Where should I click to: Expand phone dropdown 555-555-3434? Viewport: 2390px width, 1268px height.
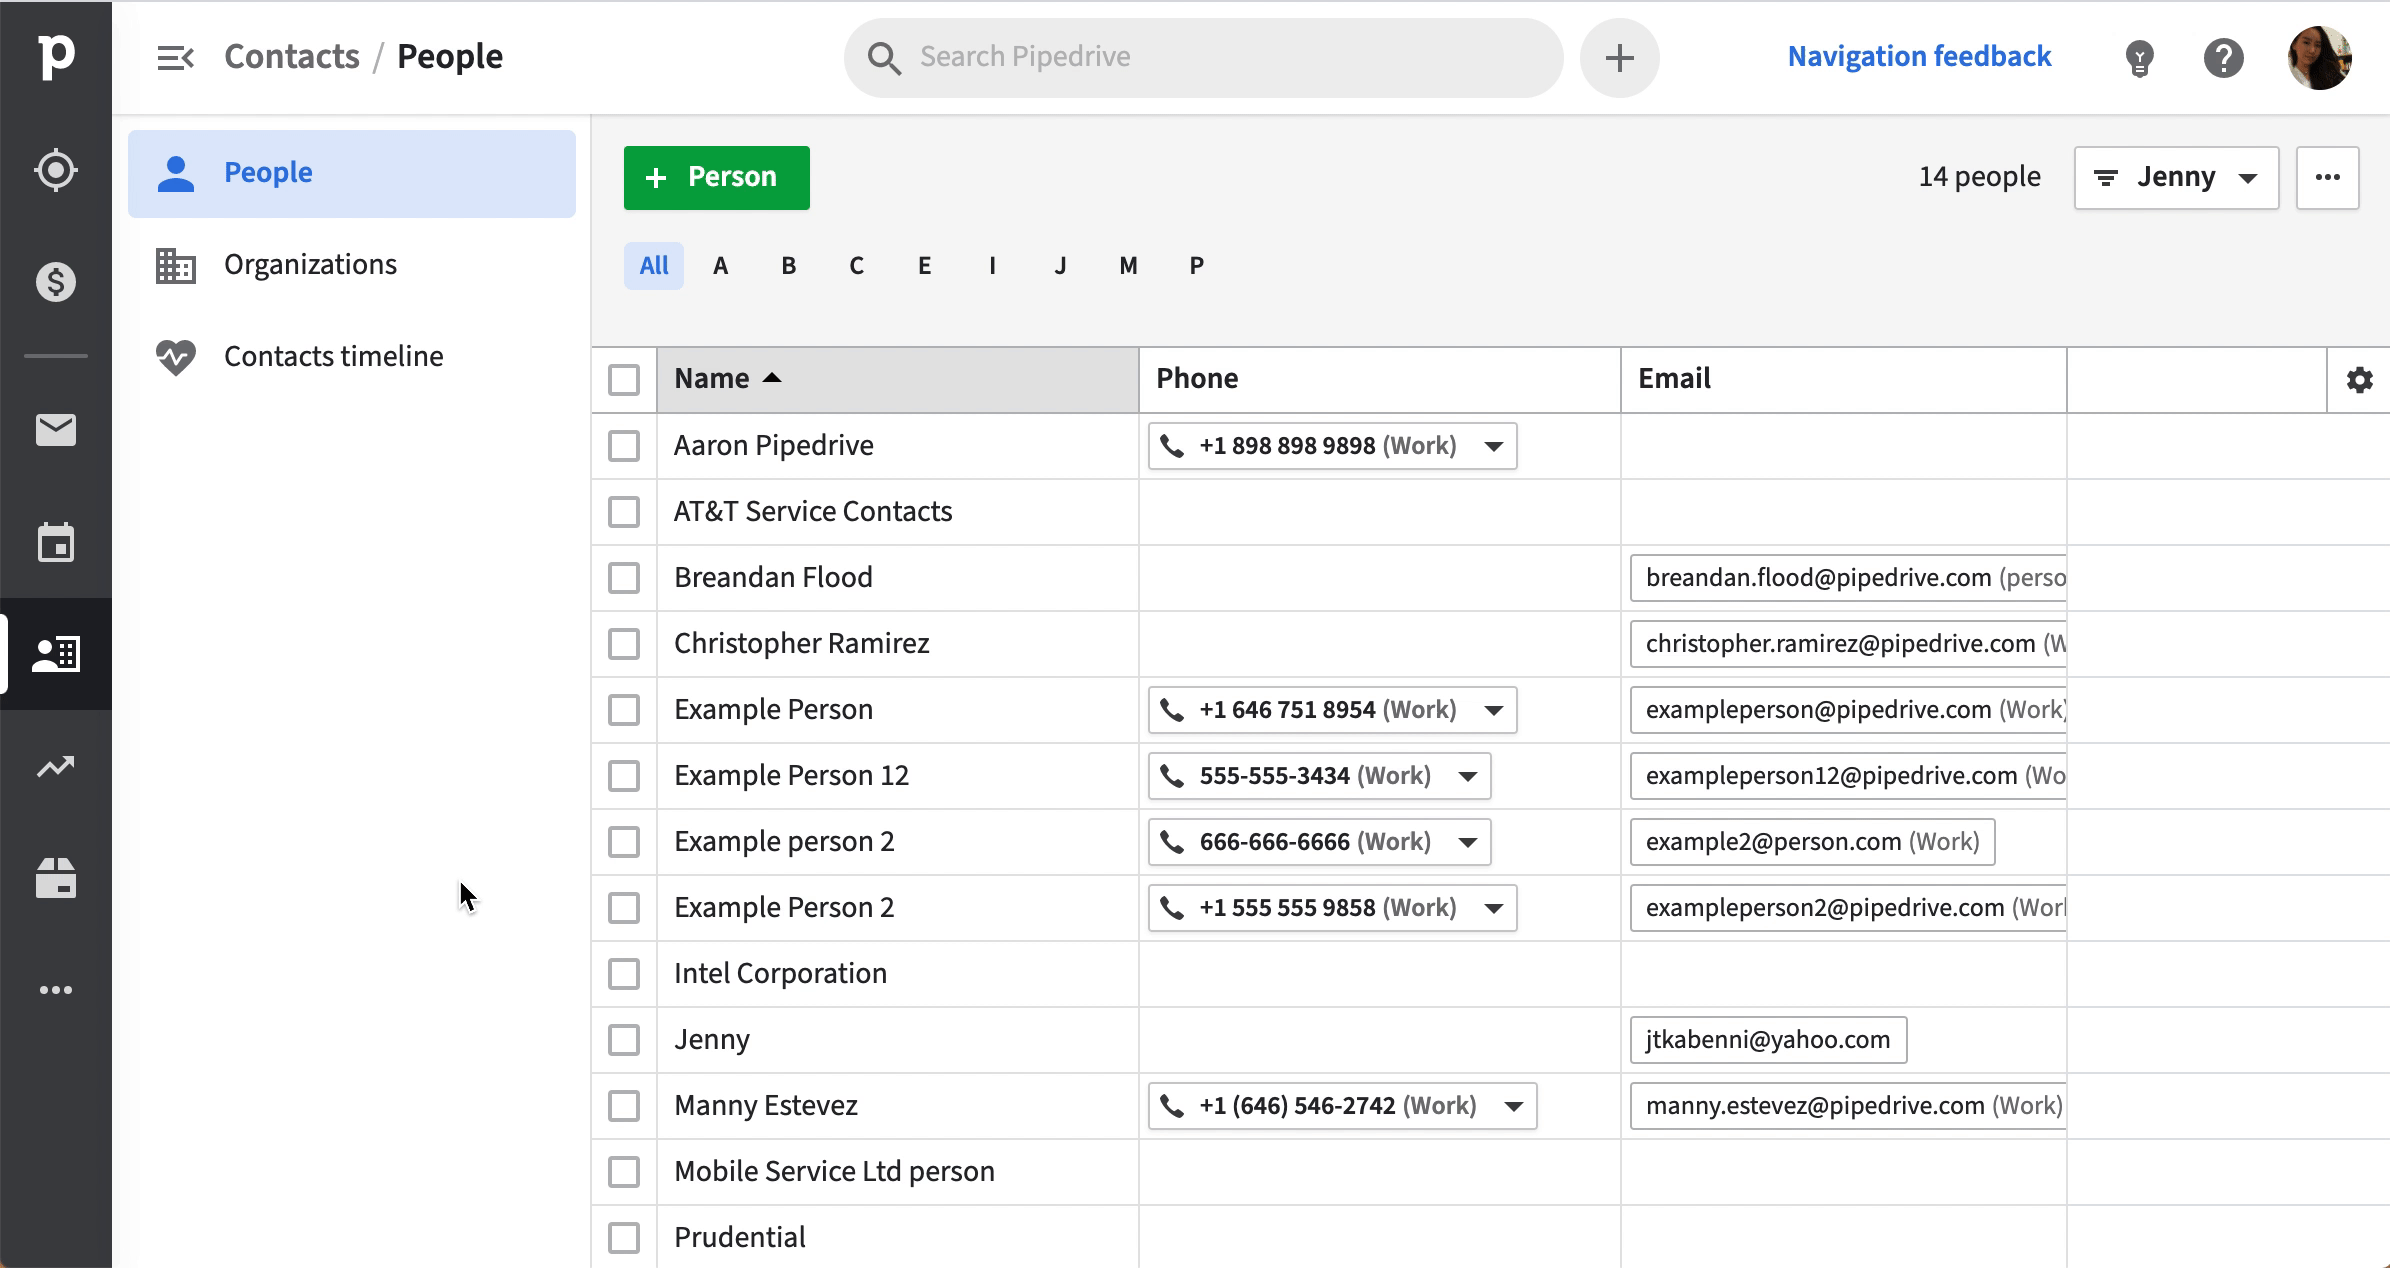pos(1468,776)
